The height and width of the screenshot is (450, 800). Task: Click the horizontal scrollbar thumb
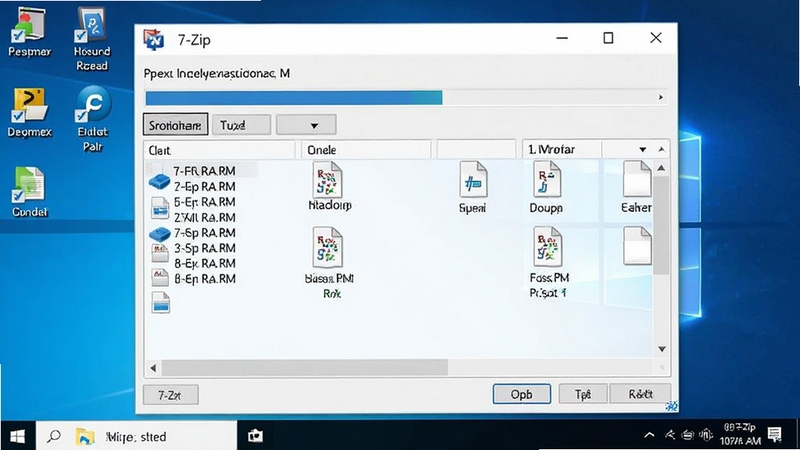304,367
